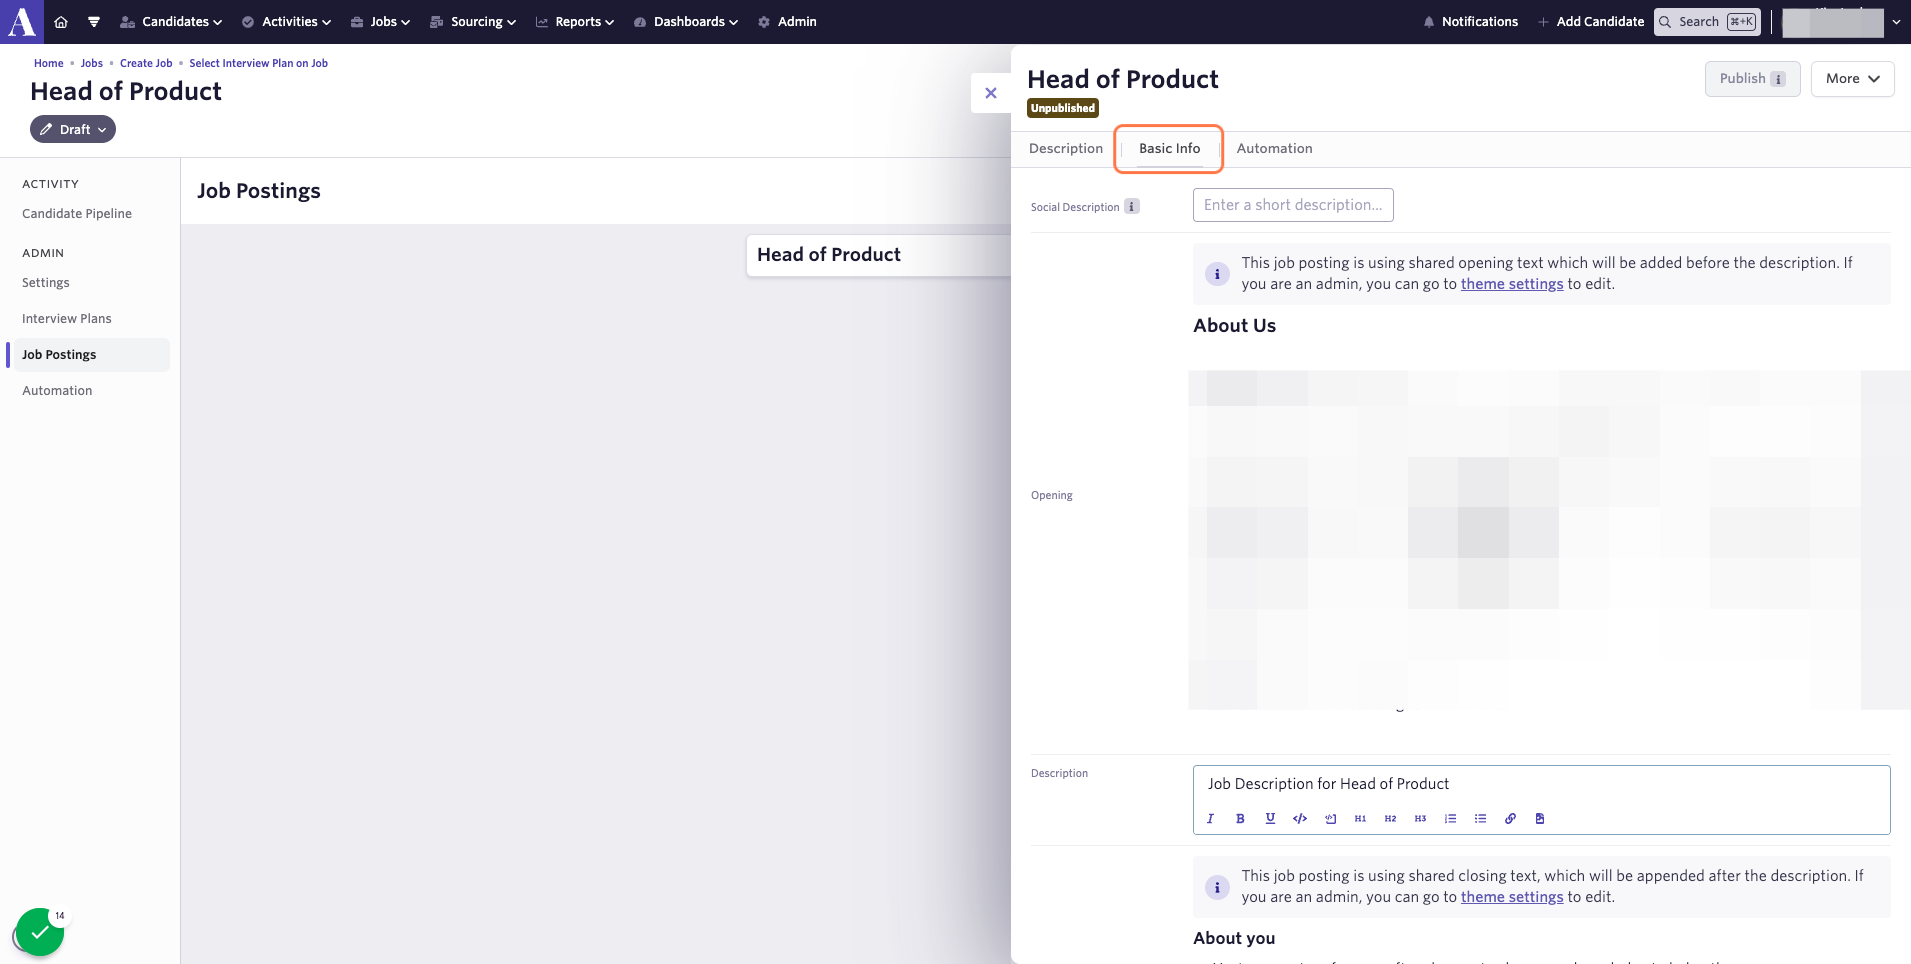Switch to the Description tab
The height and width of the screenshot is (964, 1911).
pos(1066,148)
